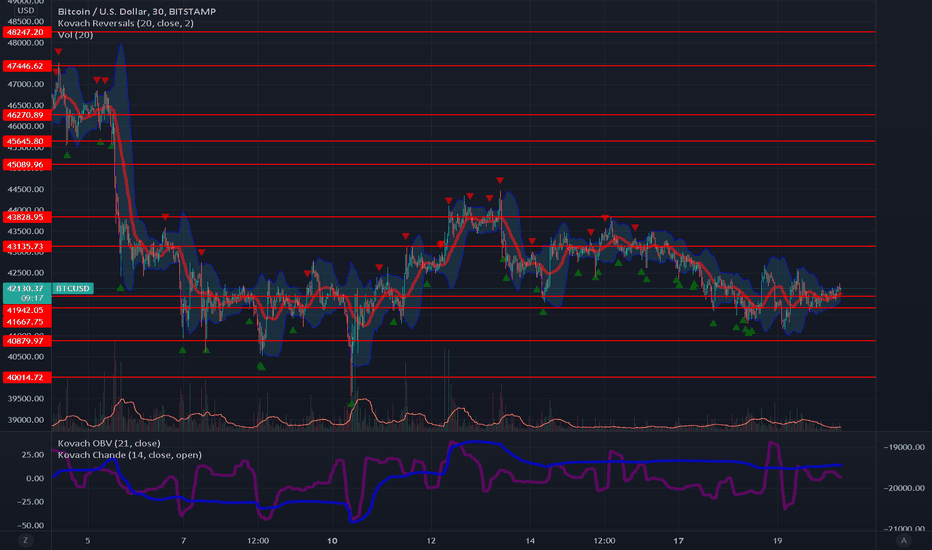The width and height of the screenshot is (932, 550).
Task: Click the 19 date label on time axis
Action: click(x=777, y=540)
